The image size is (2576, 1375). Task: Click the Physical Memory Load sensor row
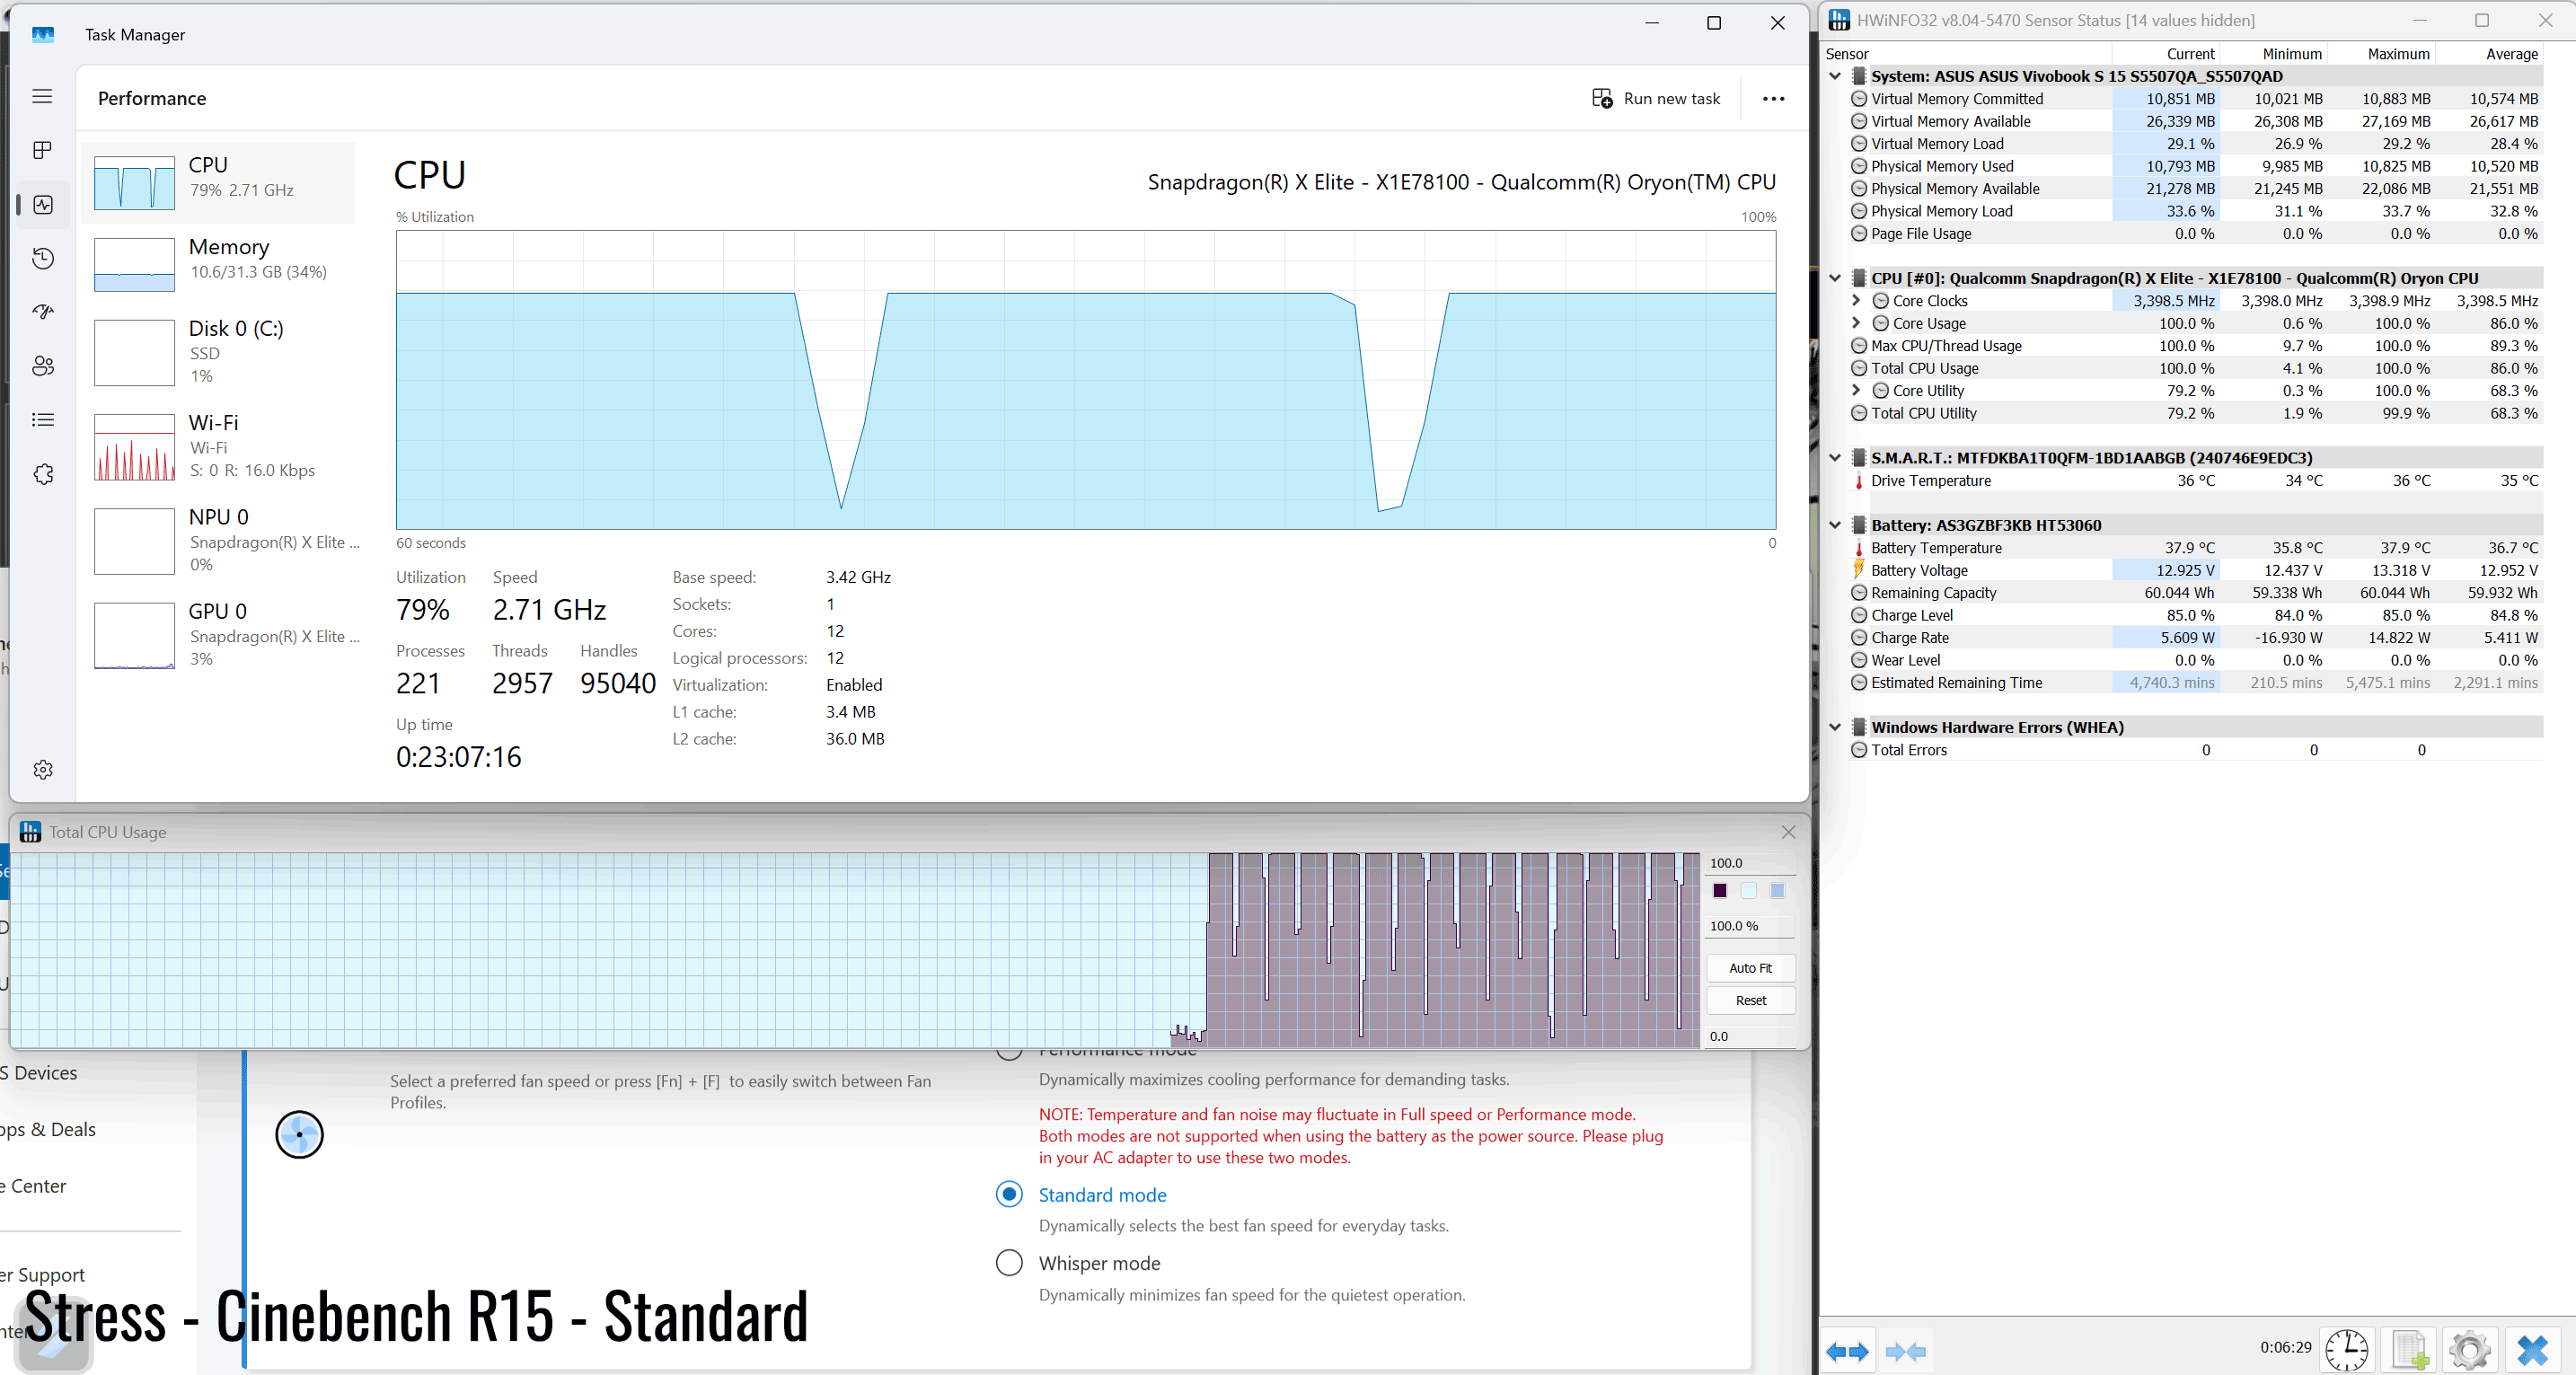point(2196,210)
